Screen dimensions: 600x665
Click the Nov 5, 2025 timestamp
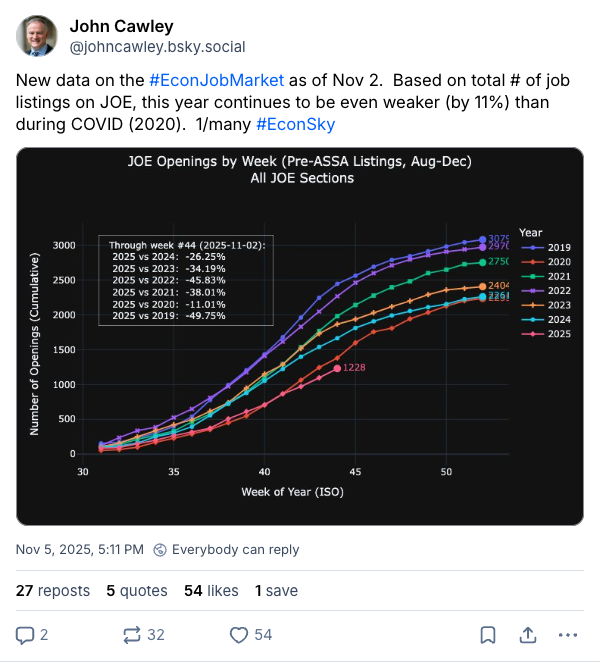coord(80,549)
